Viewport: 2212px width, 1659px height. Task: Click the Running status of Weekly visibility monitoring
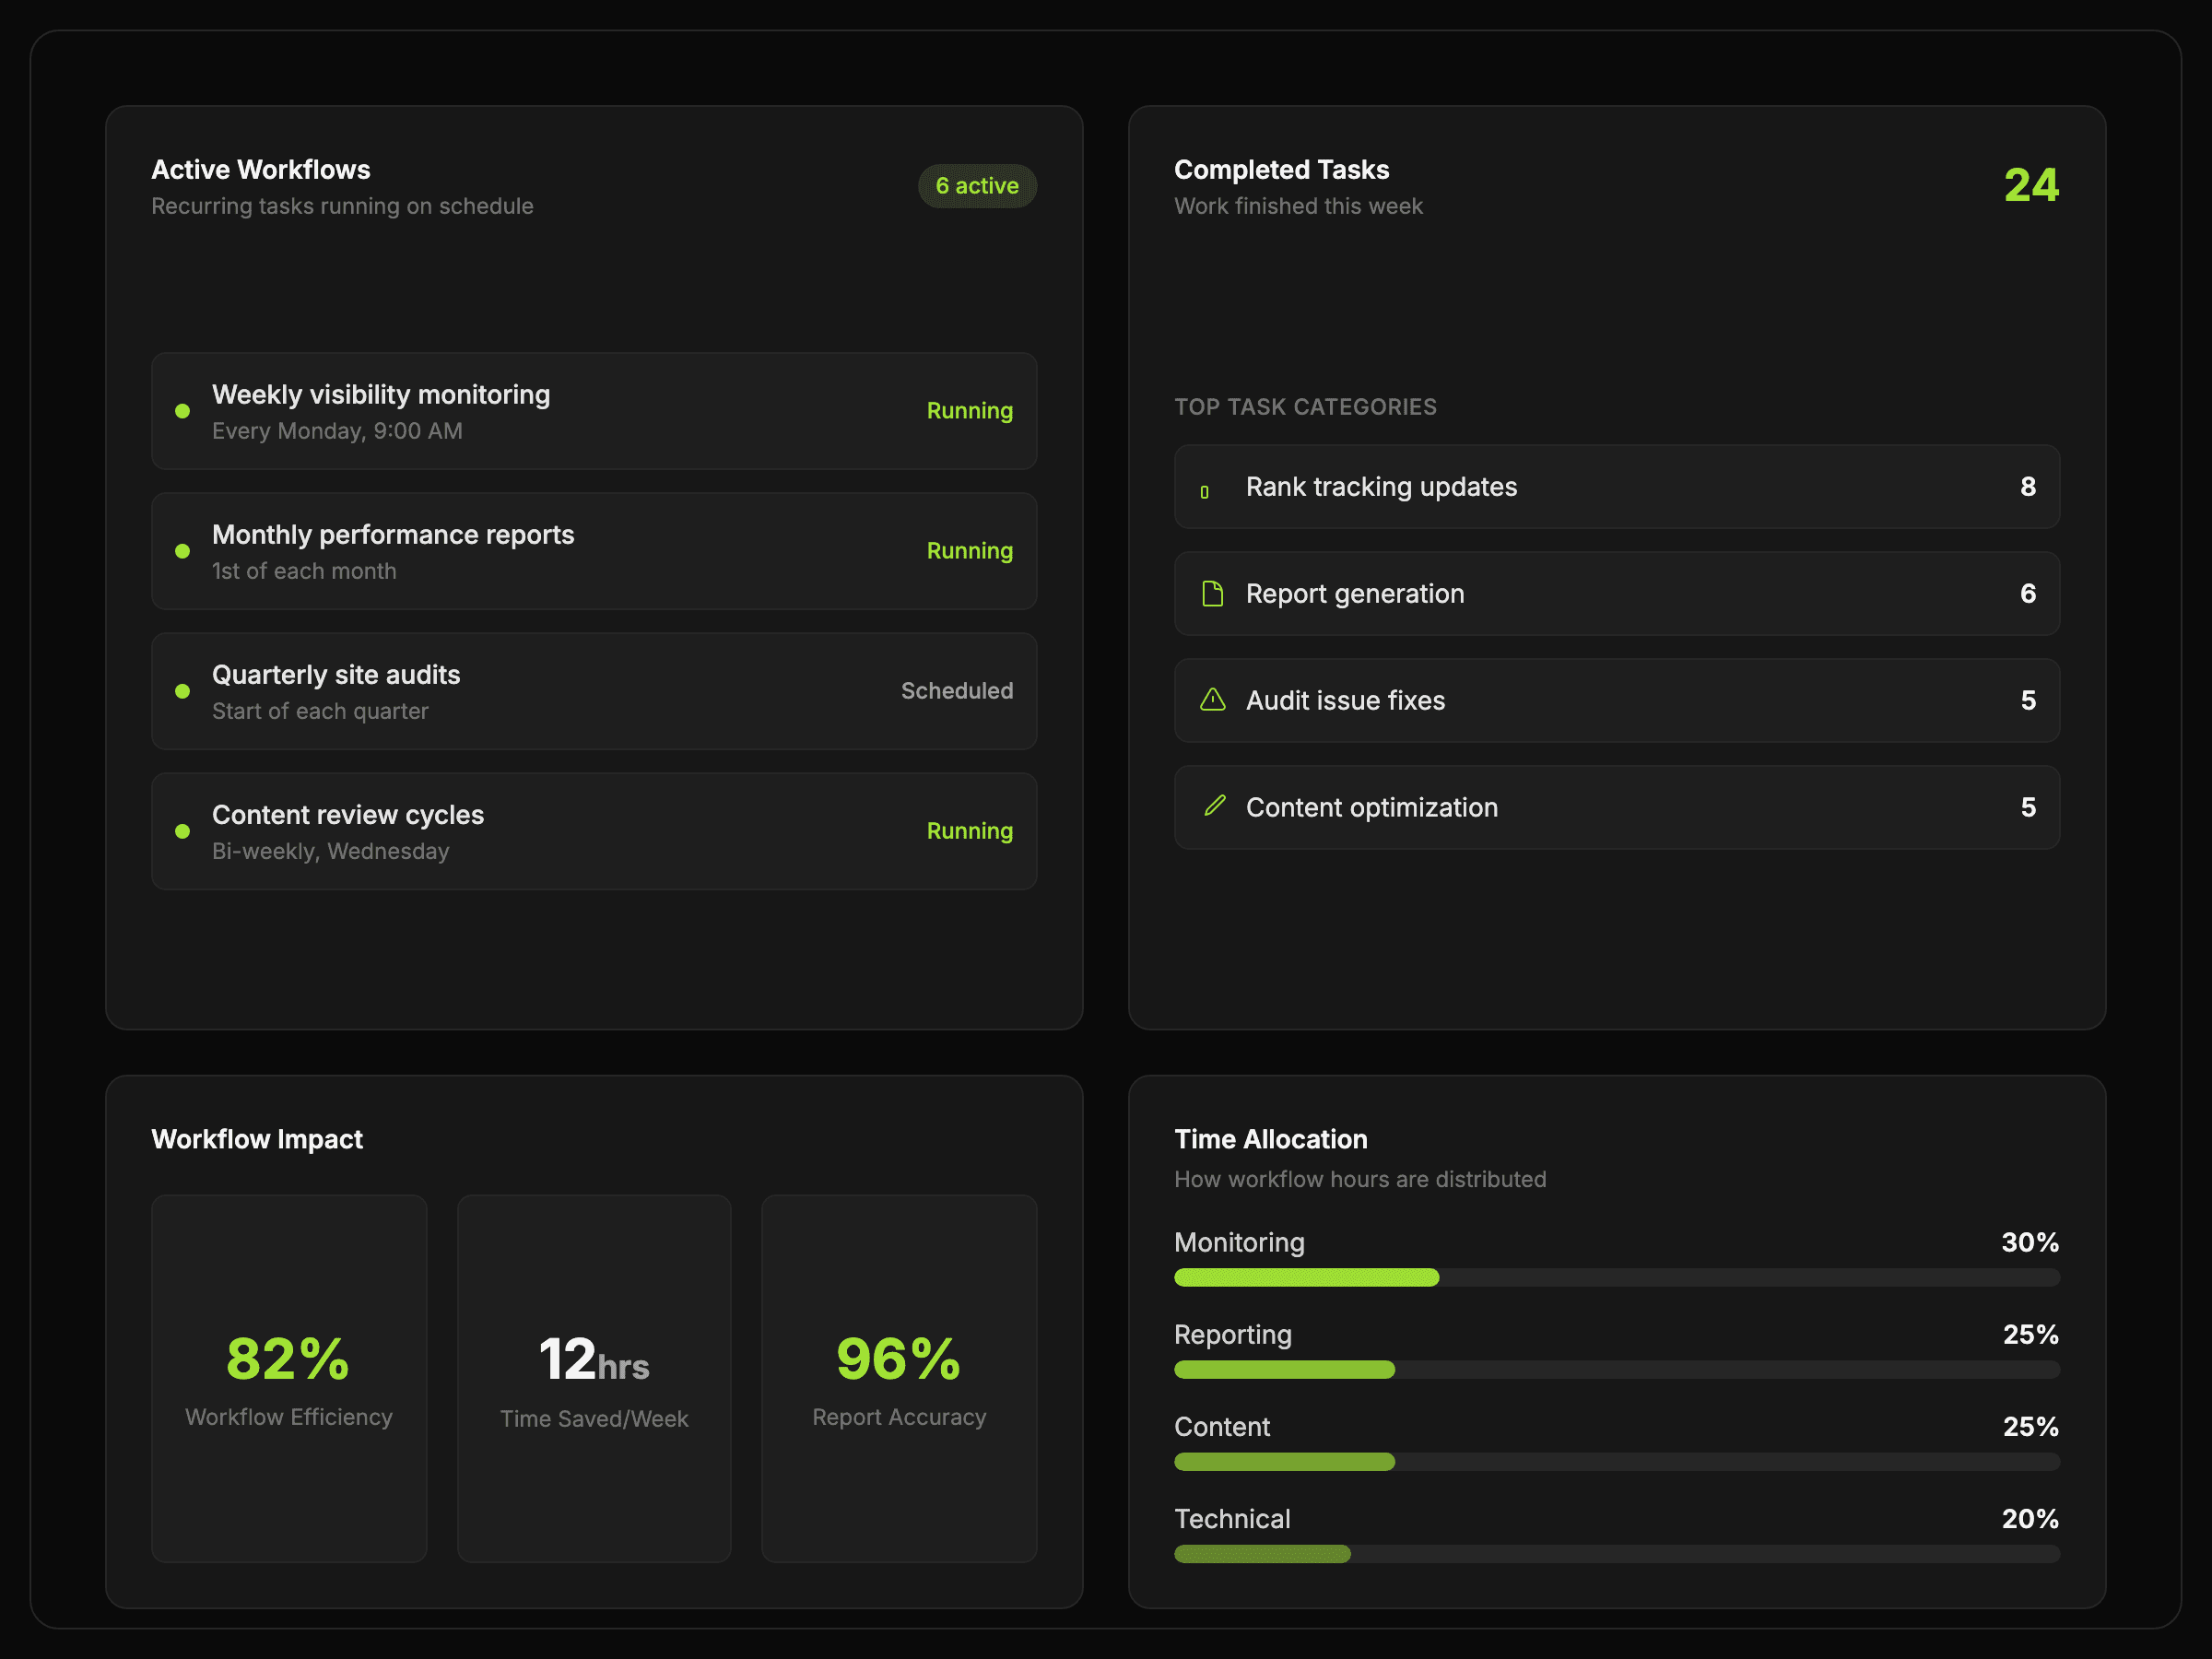tap(969, 411)
